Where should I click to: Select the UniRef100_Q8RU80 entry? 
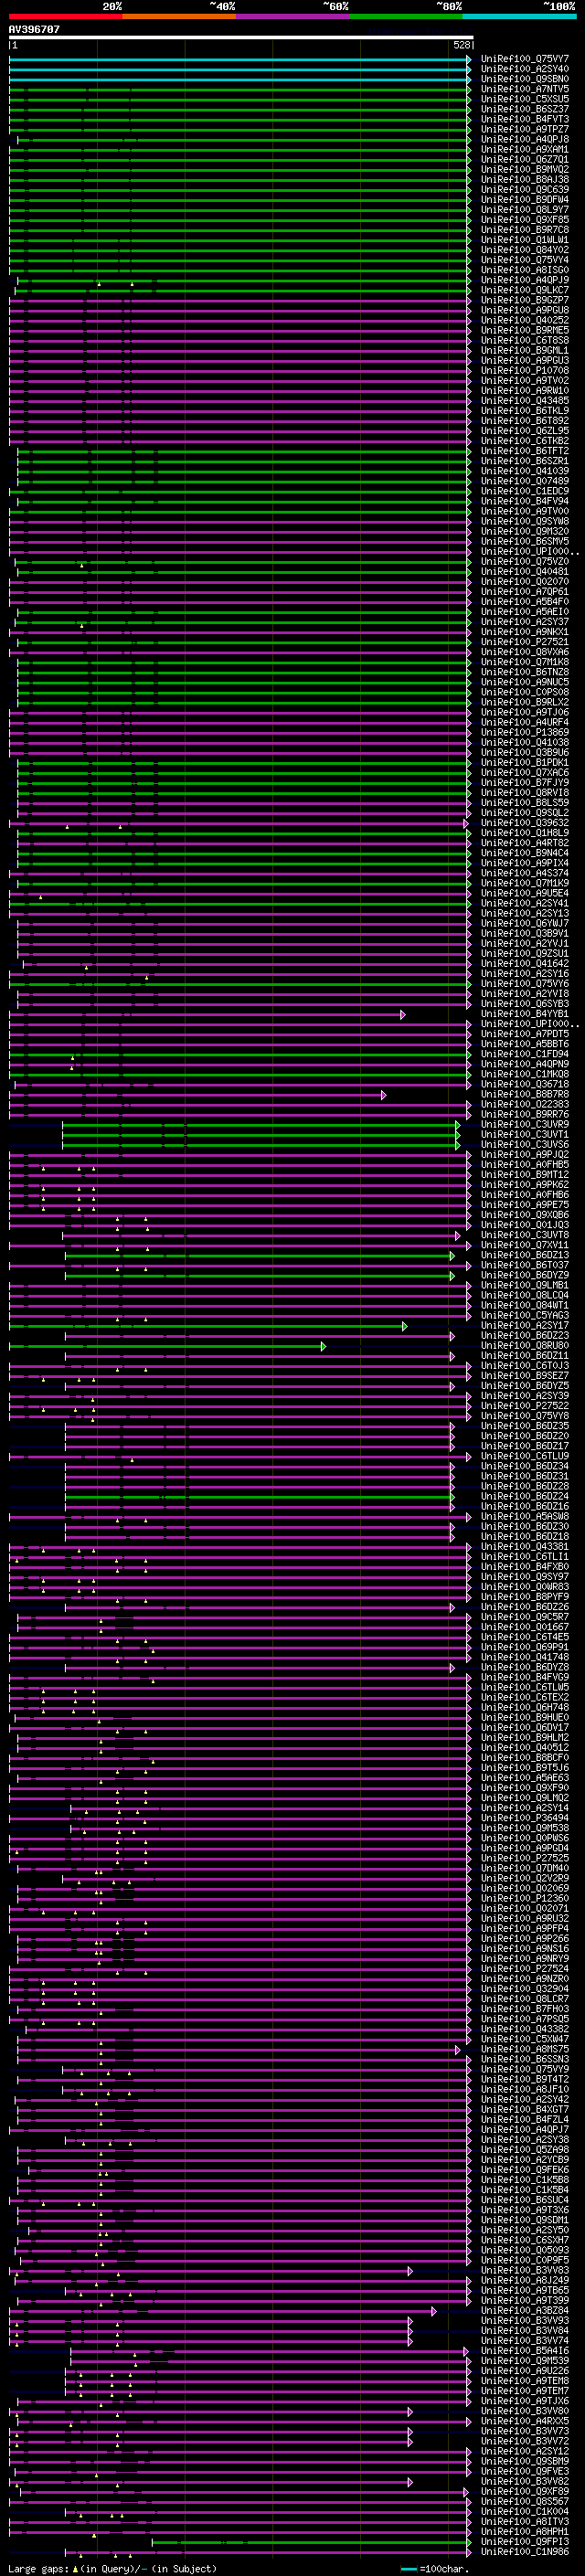[525, 1345]
